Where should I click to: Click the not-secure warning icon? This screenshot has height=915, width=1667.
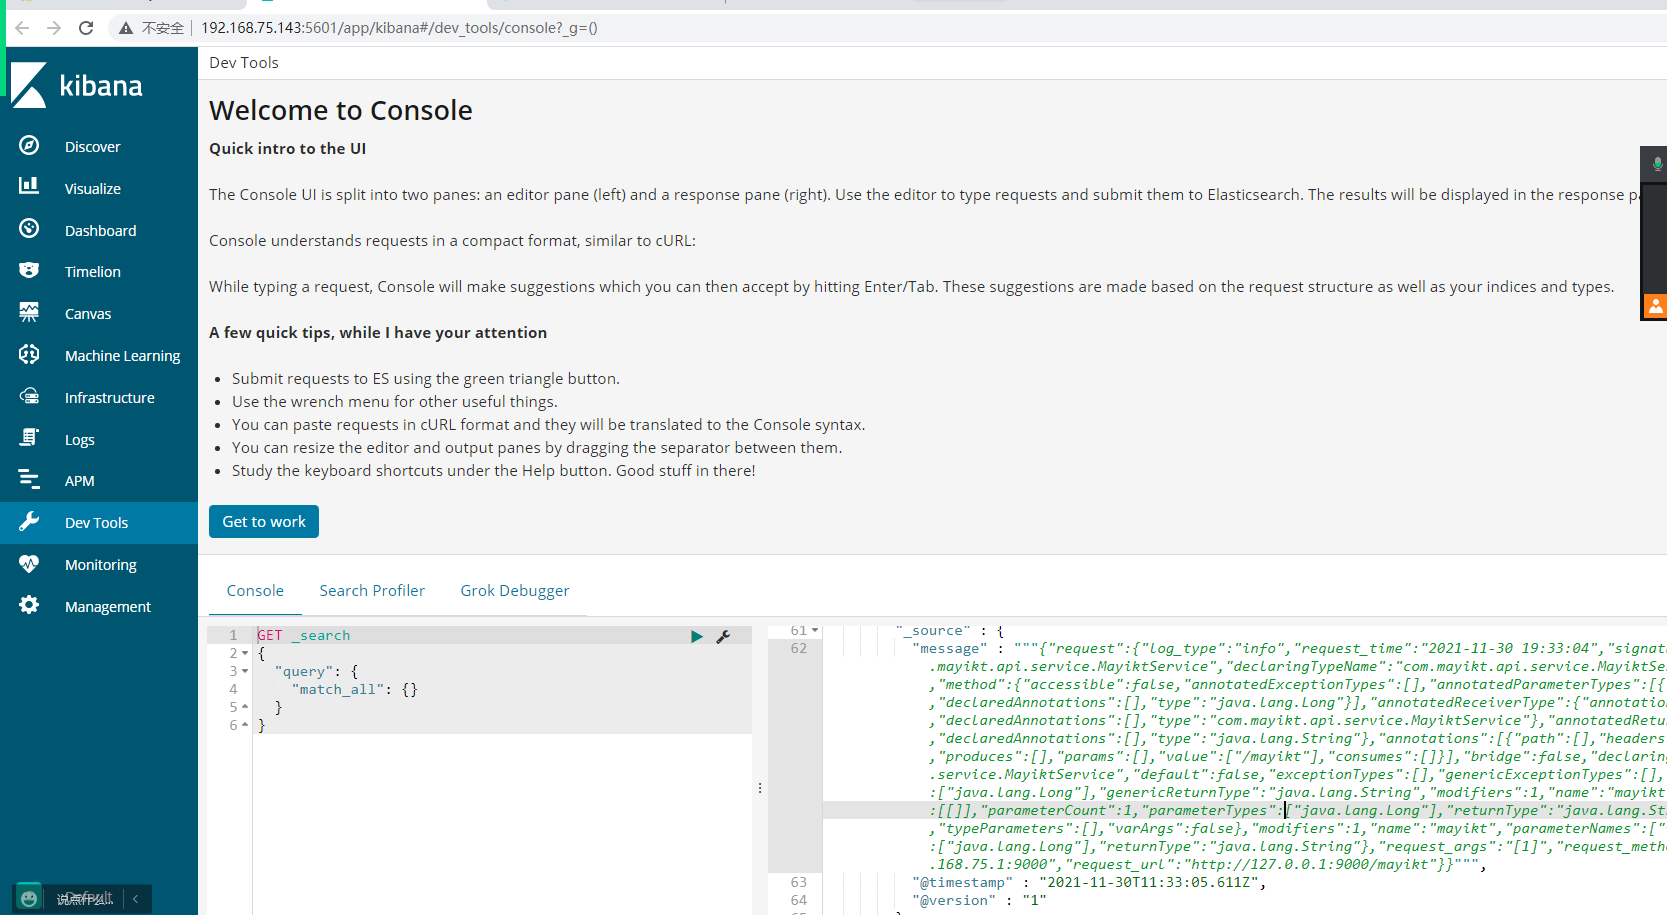[126, 28]
